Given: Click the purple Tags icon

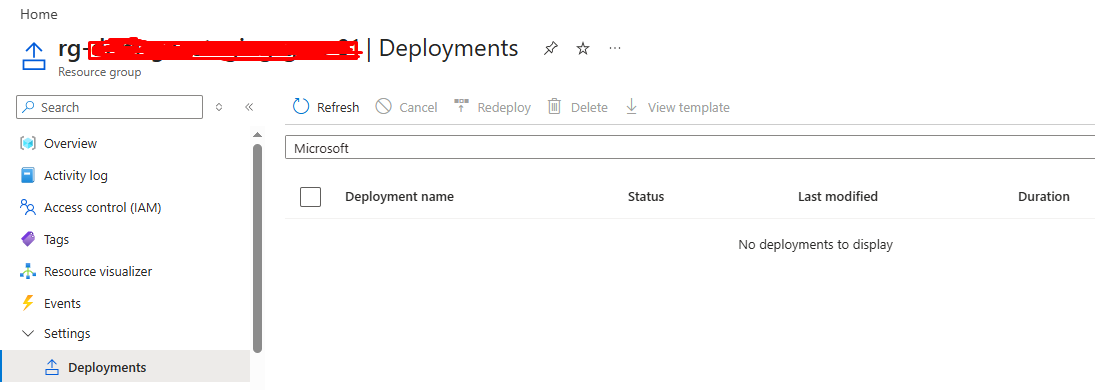Looking at the screenshot, I should [x=28, y=239].
